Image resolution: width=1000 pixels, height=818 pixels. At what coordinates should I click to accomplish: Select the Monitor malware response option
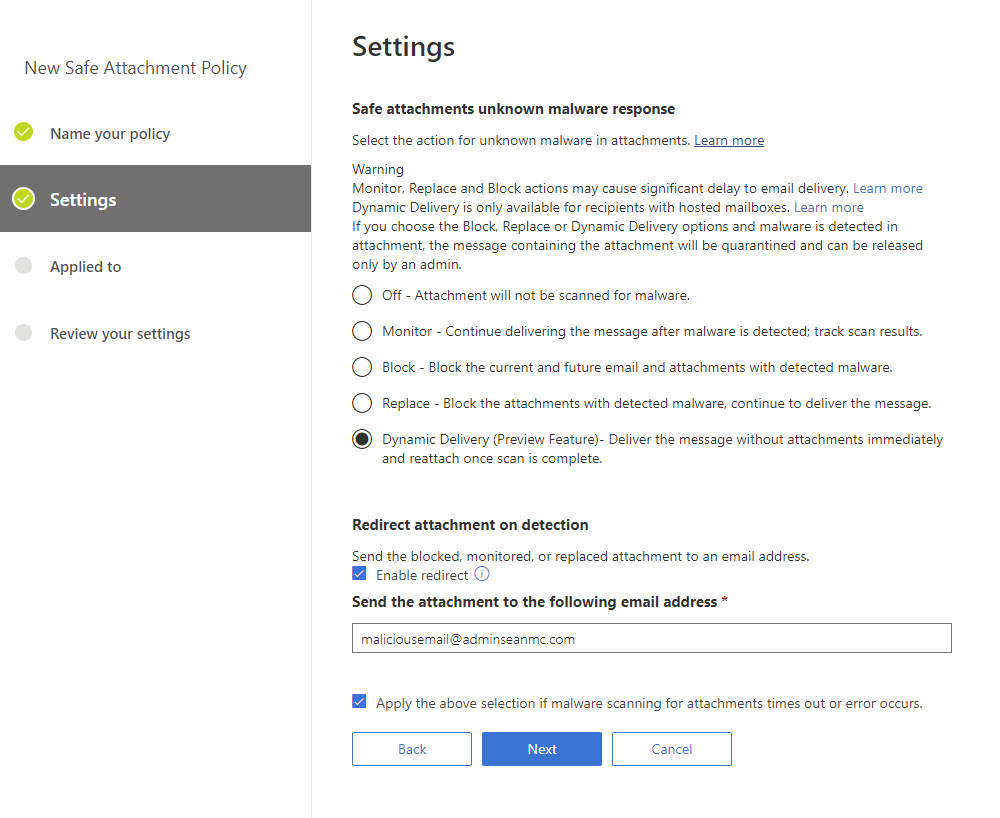[x=362, y=331]
